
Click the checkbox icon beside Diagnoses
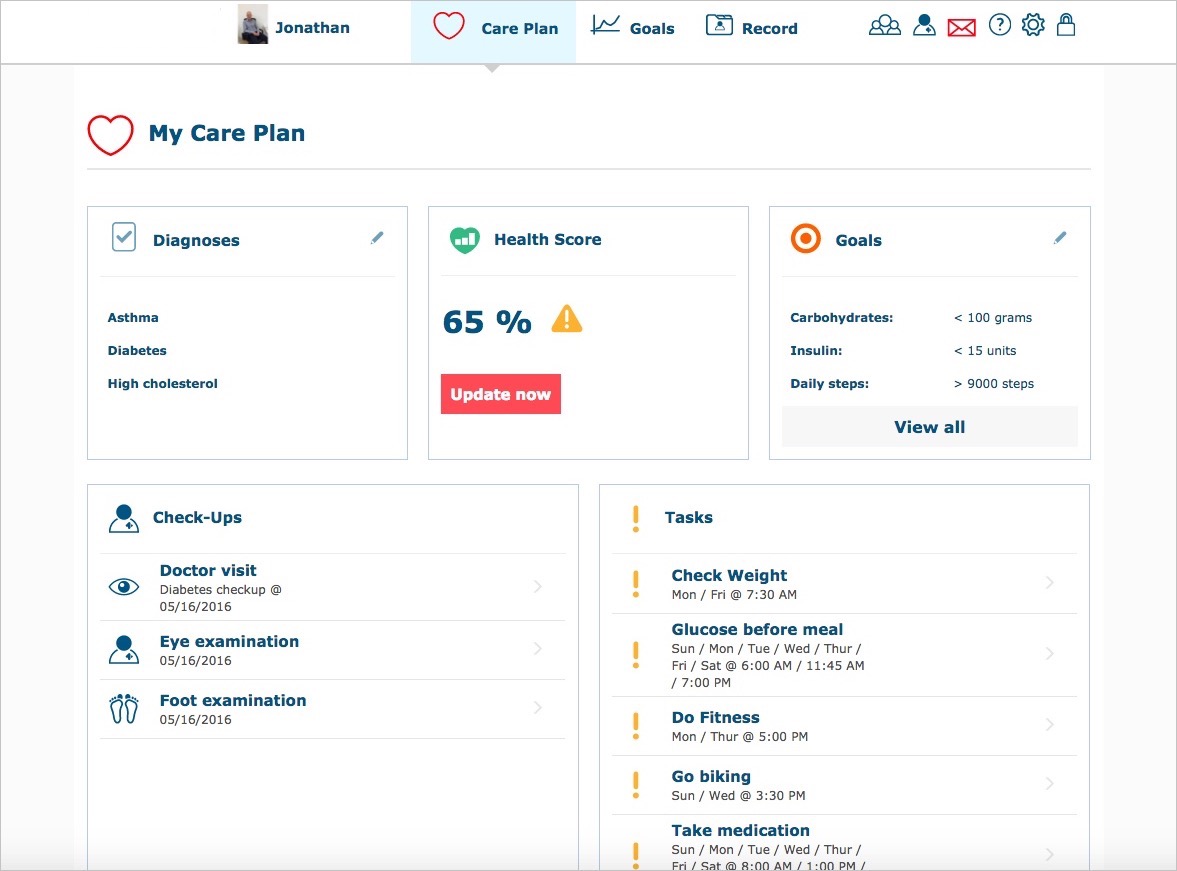click(123, 239)
